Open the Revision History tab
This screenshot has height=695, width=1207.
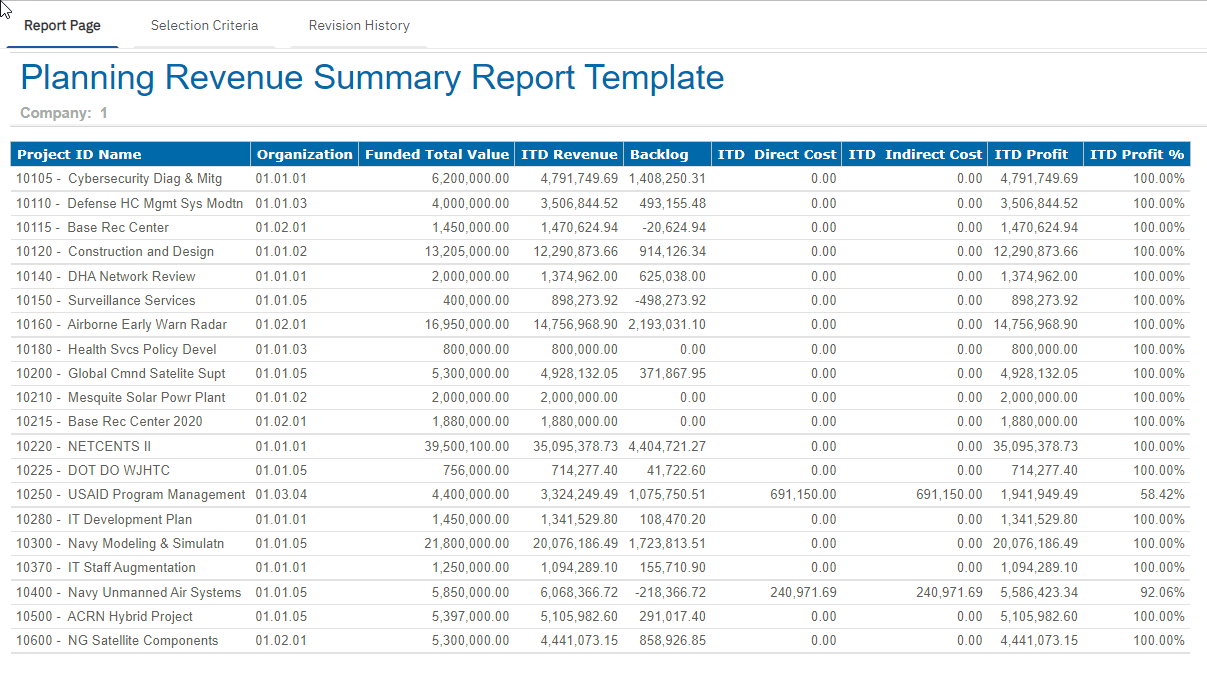(x=359, y=26)
